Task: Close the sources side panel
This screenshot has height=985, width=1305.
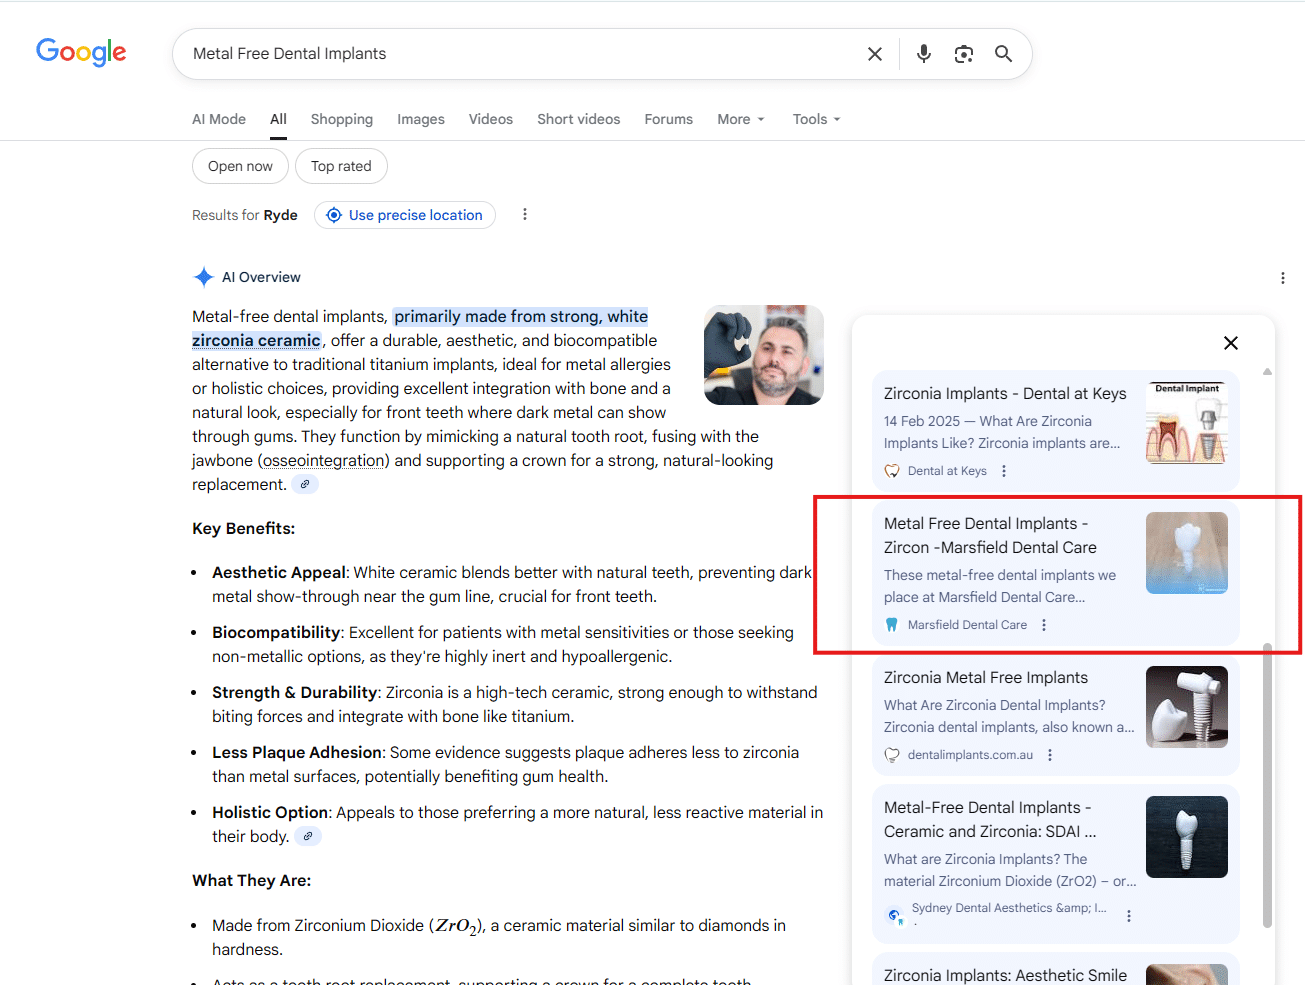Action: pyautogui.click(x=1230, y=343)
